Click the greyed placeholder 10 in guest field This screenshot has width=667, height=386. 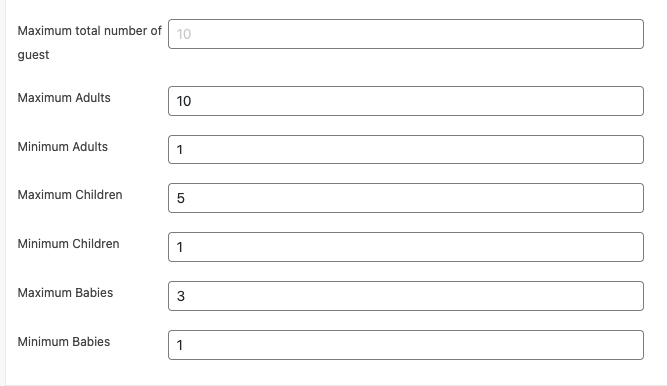coord(184,34)
